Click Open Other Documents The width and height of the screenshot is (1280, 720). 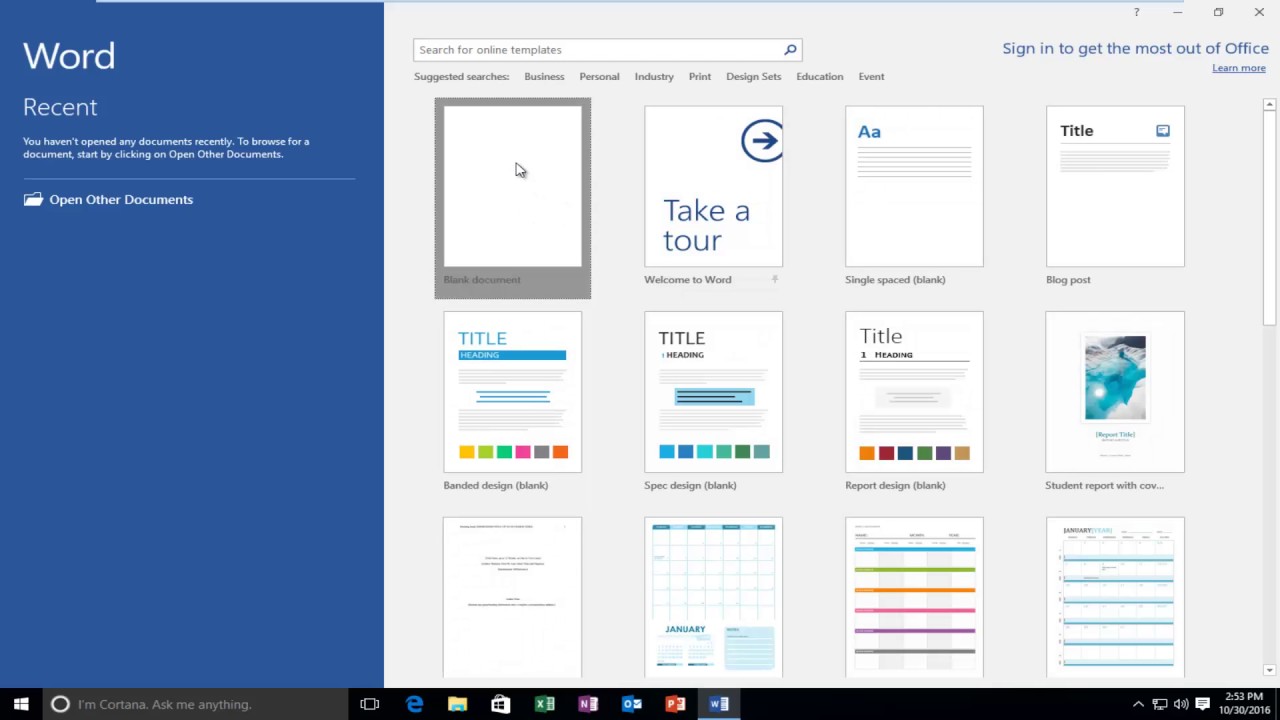click(x=121, y=199)
